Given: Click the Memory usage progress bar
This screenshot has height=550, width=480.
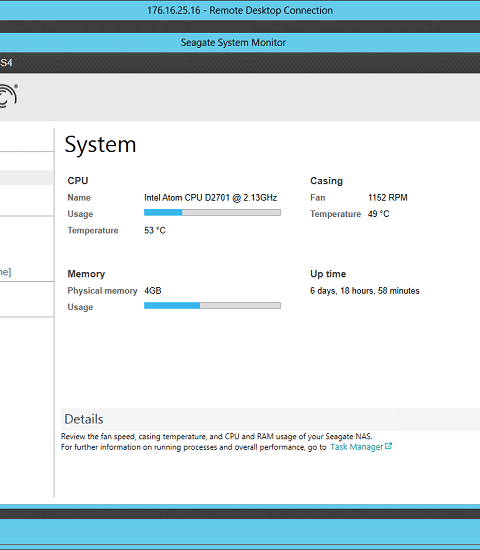Looking at the screenshot, I should (212, 306).
